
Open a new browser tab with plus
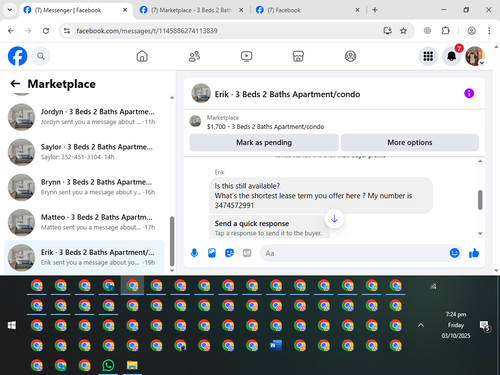375,10
